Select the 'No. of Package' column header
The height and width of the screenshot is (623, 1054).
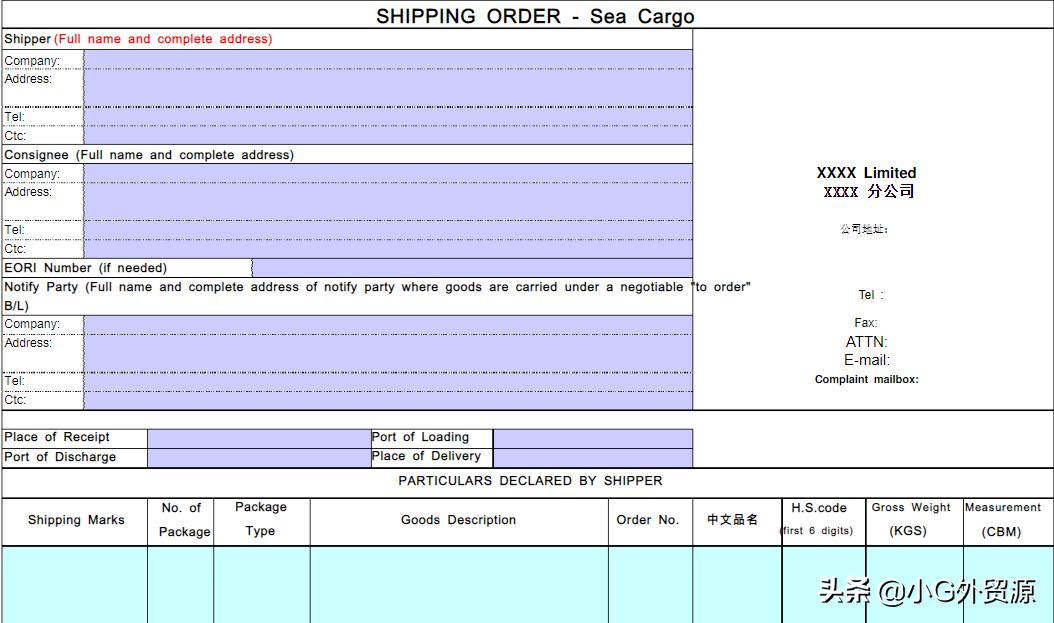pyautogui.click(x=184, y=520)
